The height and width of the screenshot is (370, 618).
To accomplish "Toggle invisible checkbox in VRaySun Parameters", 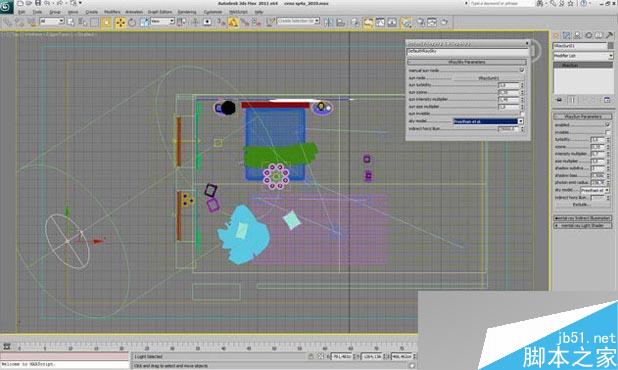I will pos(607,132).
